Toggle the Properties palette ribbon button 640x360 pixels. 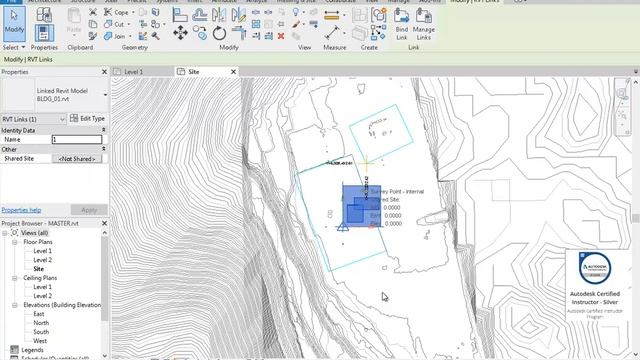point(44,33)
